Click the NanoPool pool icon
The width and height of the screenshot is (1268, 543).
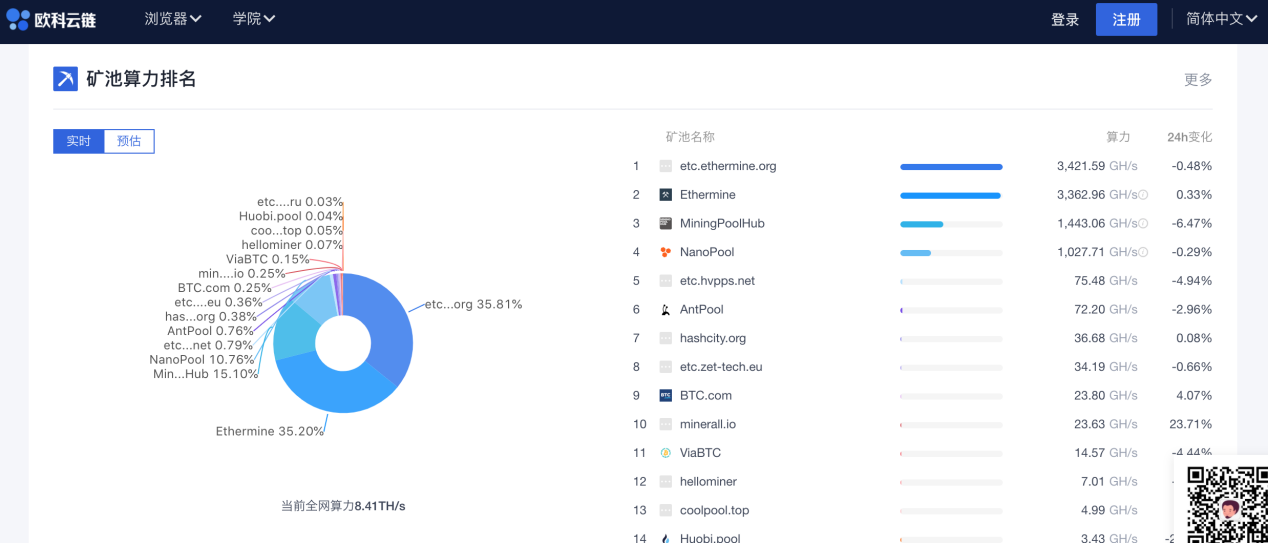click(666, 252)
